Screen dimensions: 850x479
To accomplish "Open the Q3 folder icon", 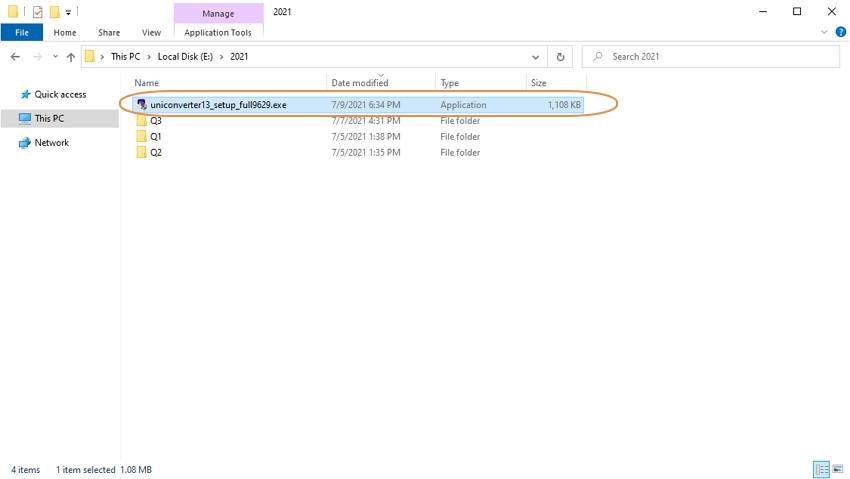I will click(x=142, y=121).
